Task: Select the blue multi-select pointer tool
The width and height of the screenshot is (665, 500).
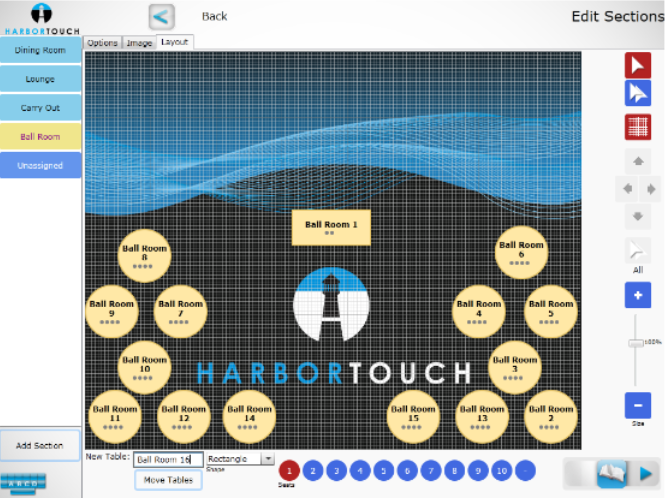Action: tap(637, 93)
